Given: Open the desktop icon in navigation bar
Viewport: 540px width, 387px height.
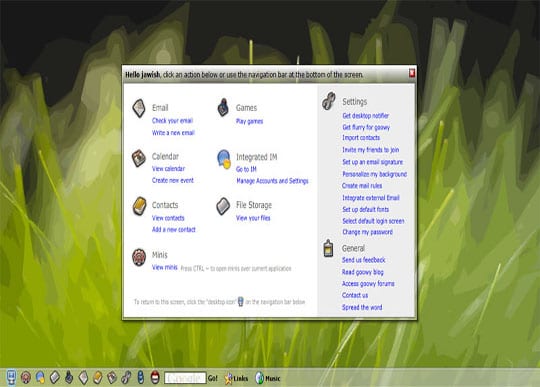Looking at the screenshot, I should click(x=11, y=378).
